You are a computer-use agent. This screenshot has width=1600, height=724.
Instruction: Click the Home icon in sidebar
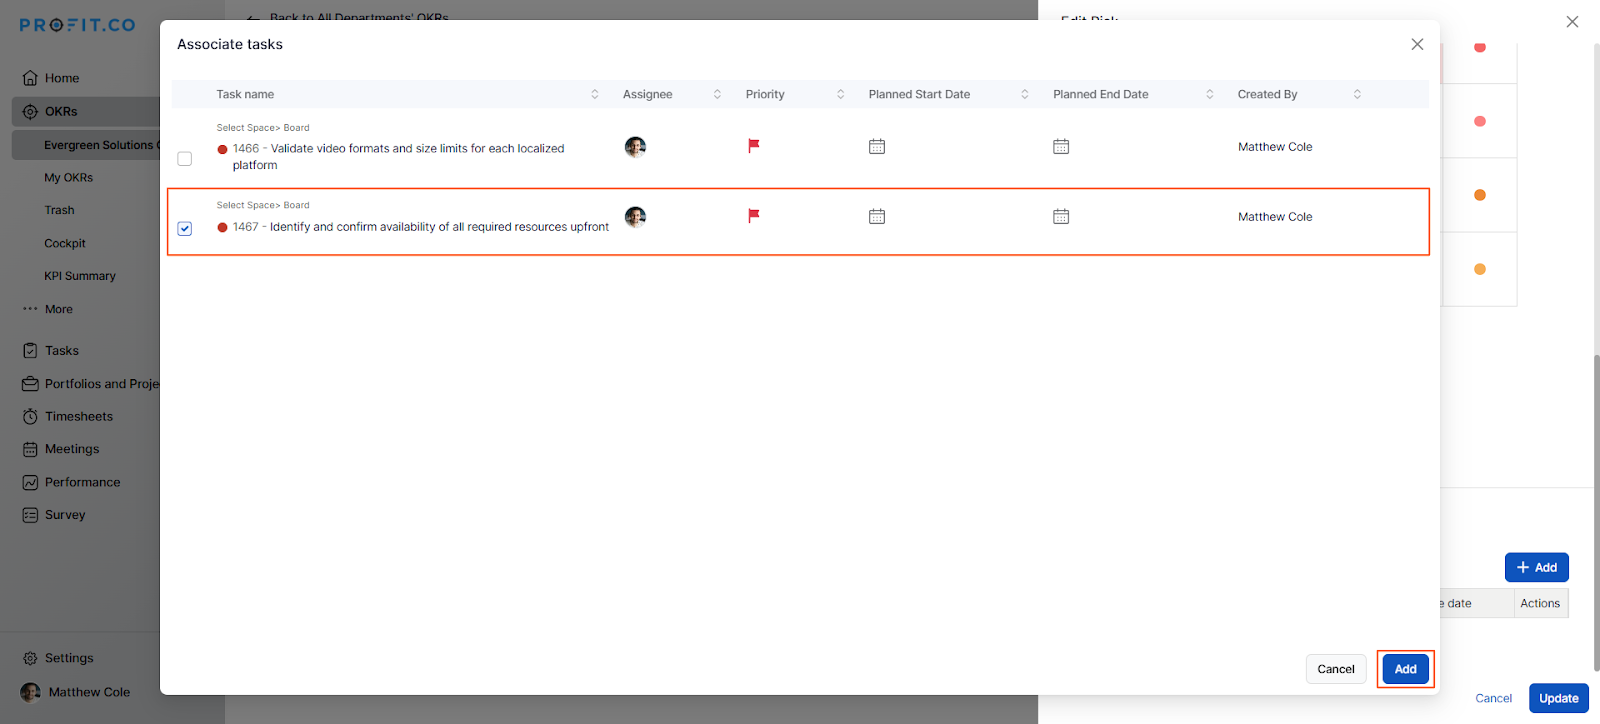(x=30, y=78)
